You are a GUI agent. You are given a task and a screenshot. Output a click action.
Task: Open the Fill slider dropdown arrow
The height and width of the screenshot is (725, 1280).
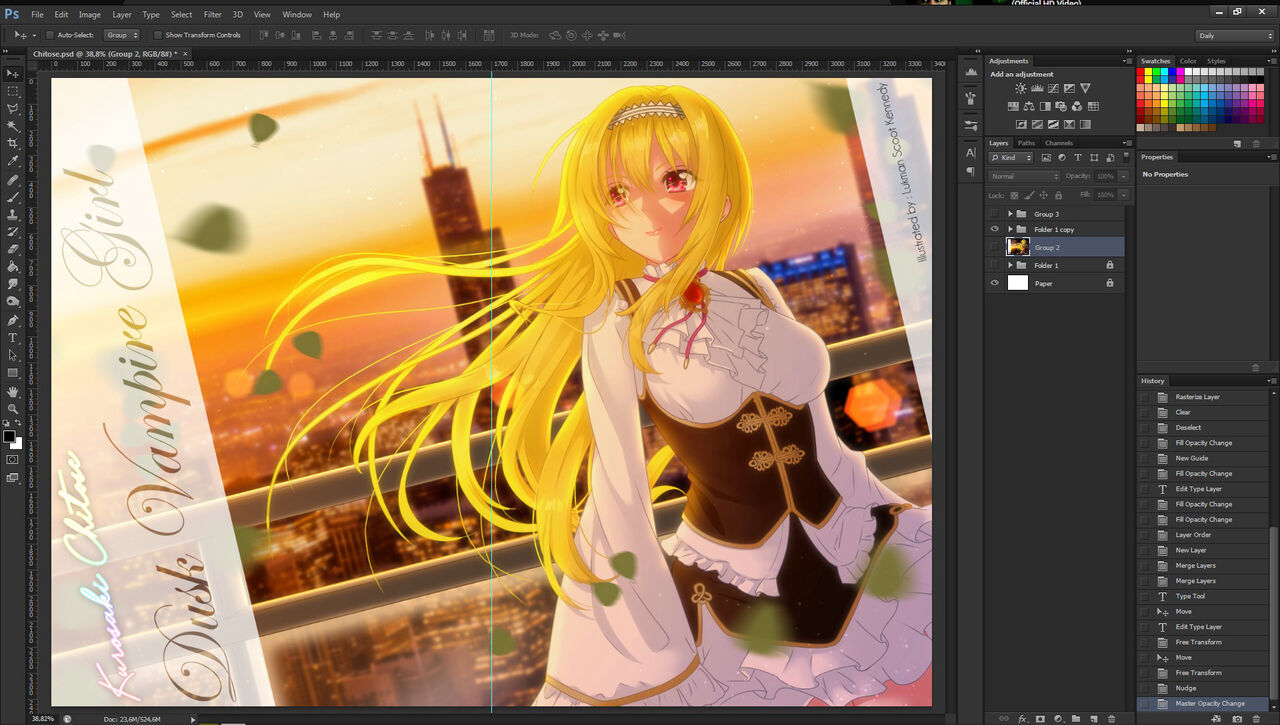coord(1124,194)
